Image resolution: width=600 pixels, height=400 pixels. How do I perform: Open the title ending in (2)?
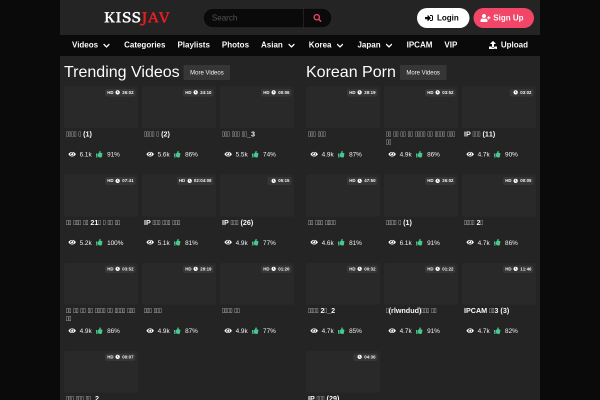157,134
